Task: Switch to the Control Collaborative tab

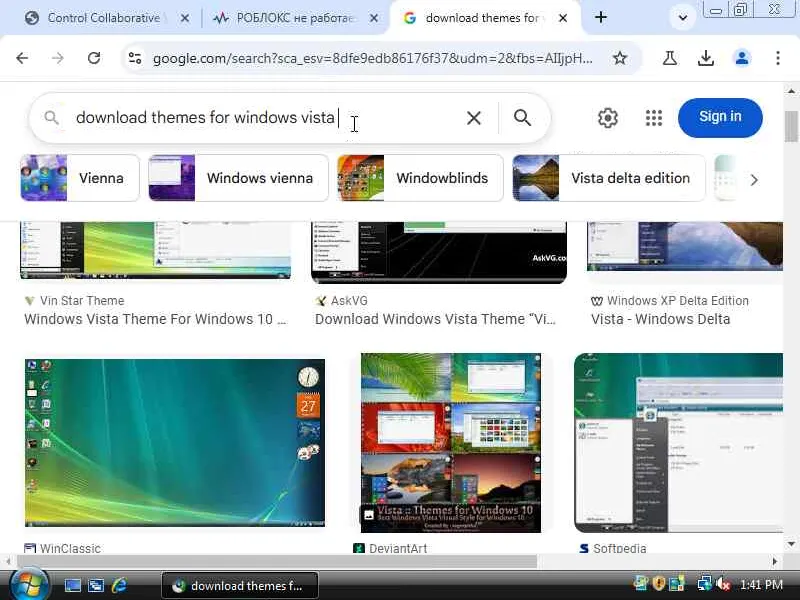Action: coord(102,18)
